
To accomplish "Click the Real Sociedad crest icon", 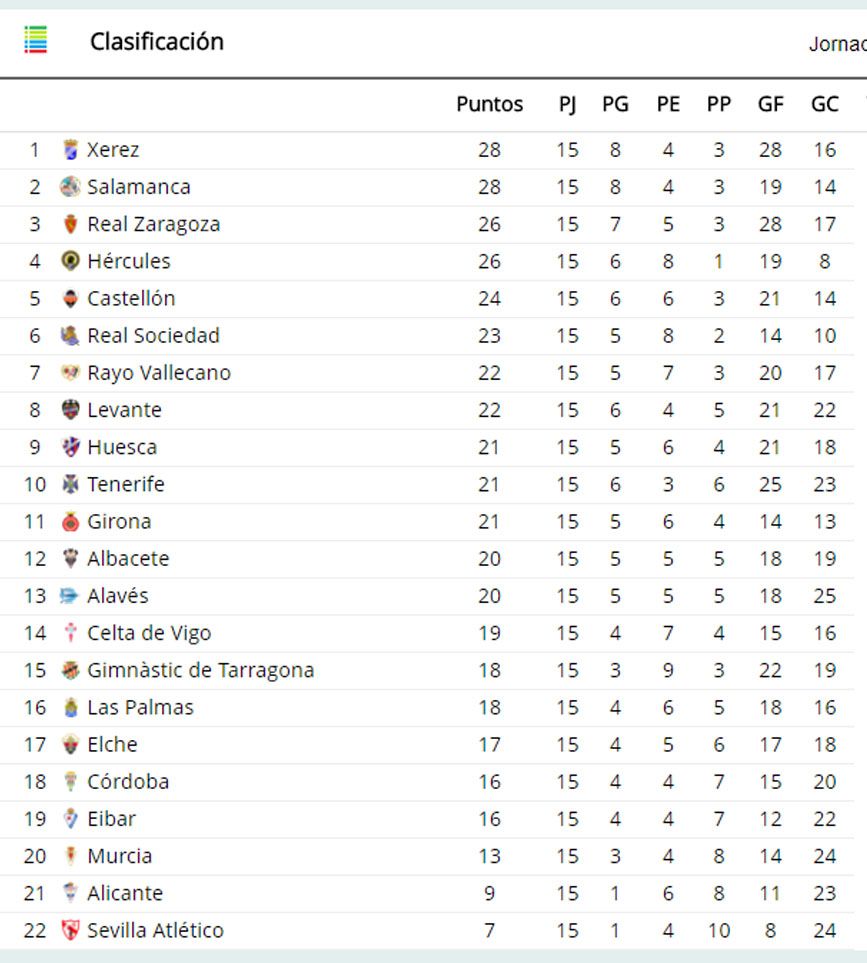I will click(x=70, y=336).
